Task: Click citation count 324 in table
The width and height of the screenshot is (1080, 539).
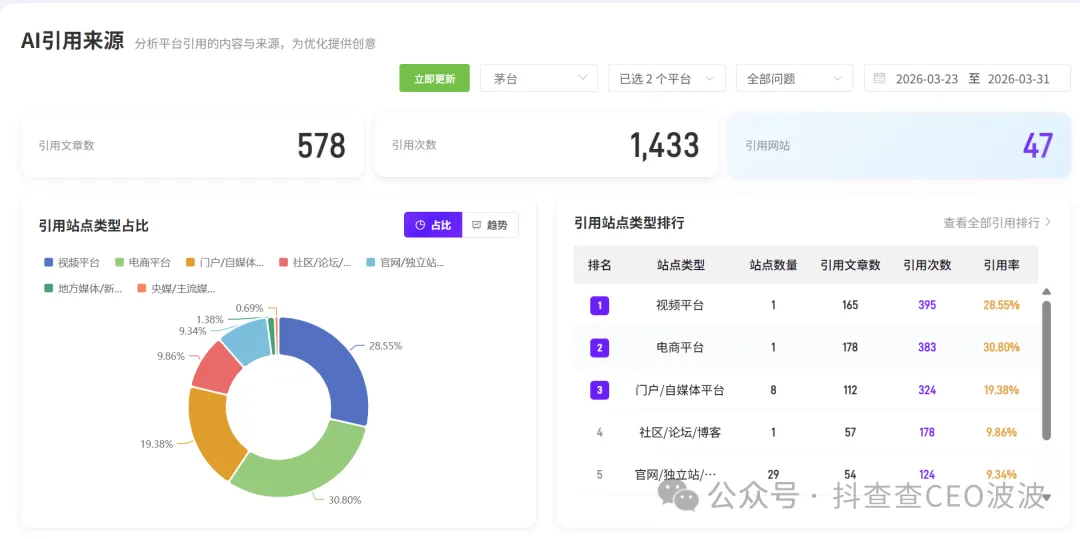Action: [x=927, y=390]
